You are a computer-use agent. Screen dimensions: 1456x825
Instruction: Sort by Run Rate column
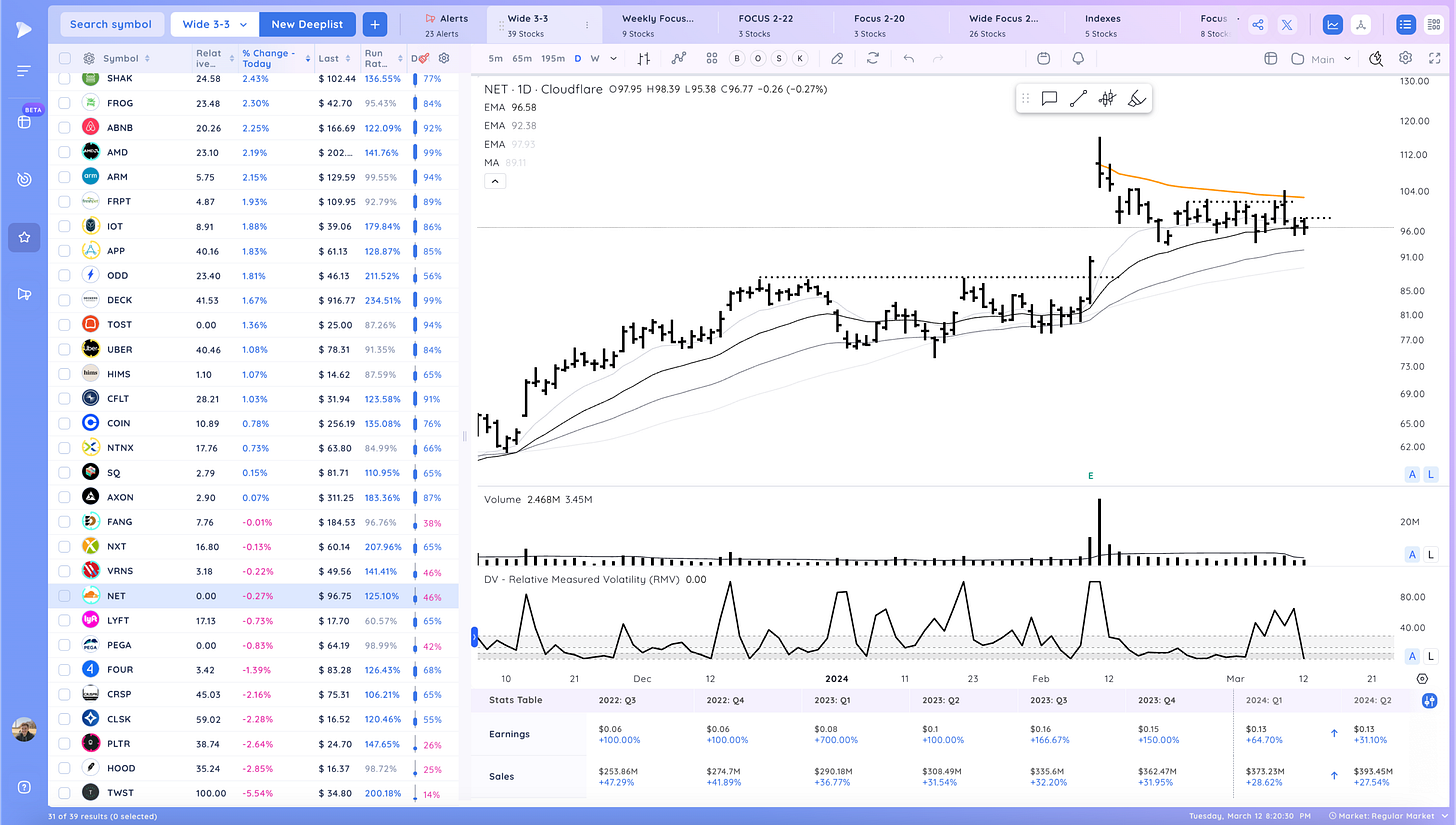click(379, 59)
